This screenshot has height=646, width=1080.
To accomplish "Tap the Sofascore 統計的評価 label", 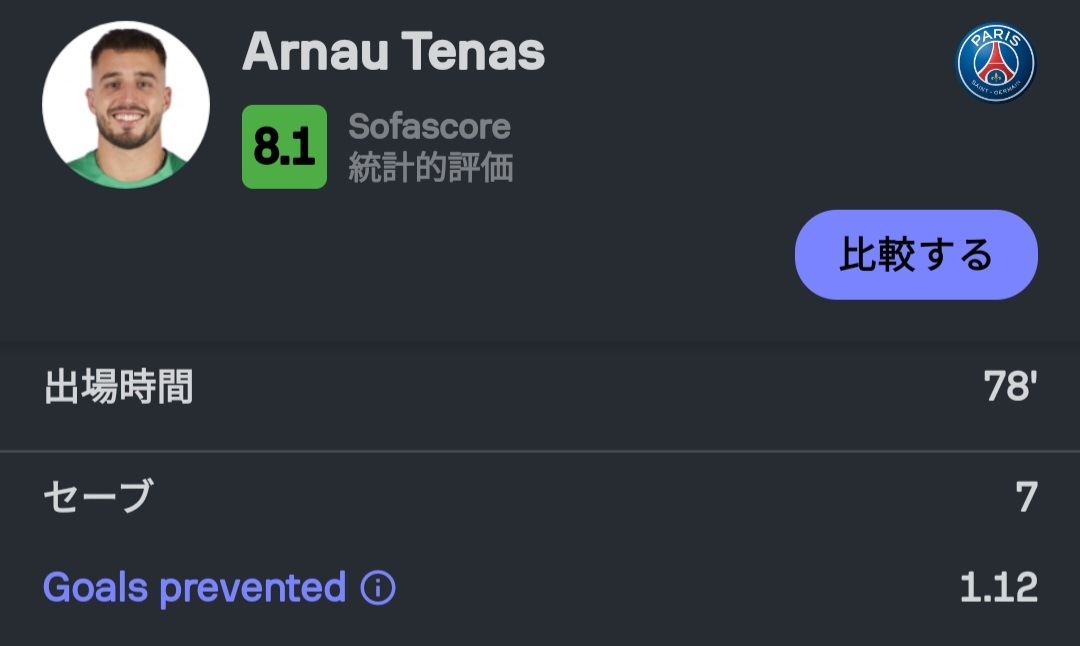I will point(430,147).
